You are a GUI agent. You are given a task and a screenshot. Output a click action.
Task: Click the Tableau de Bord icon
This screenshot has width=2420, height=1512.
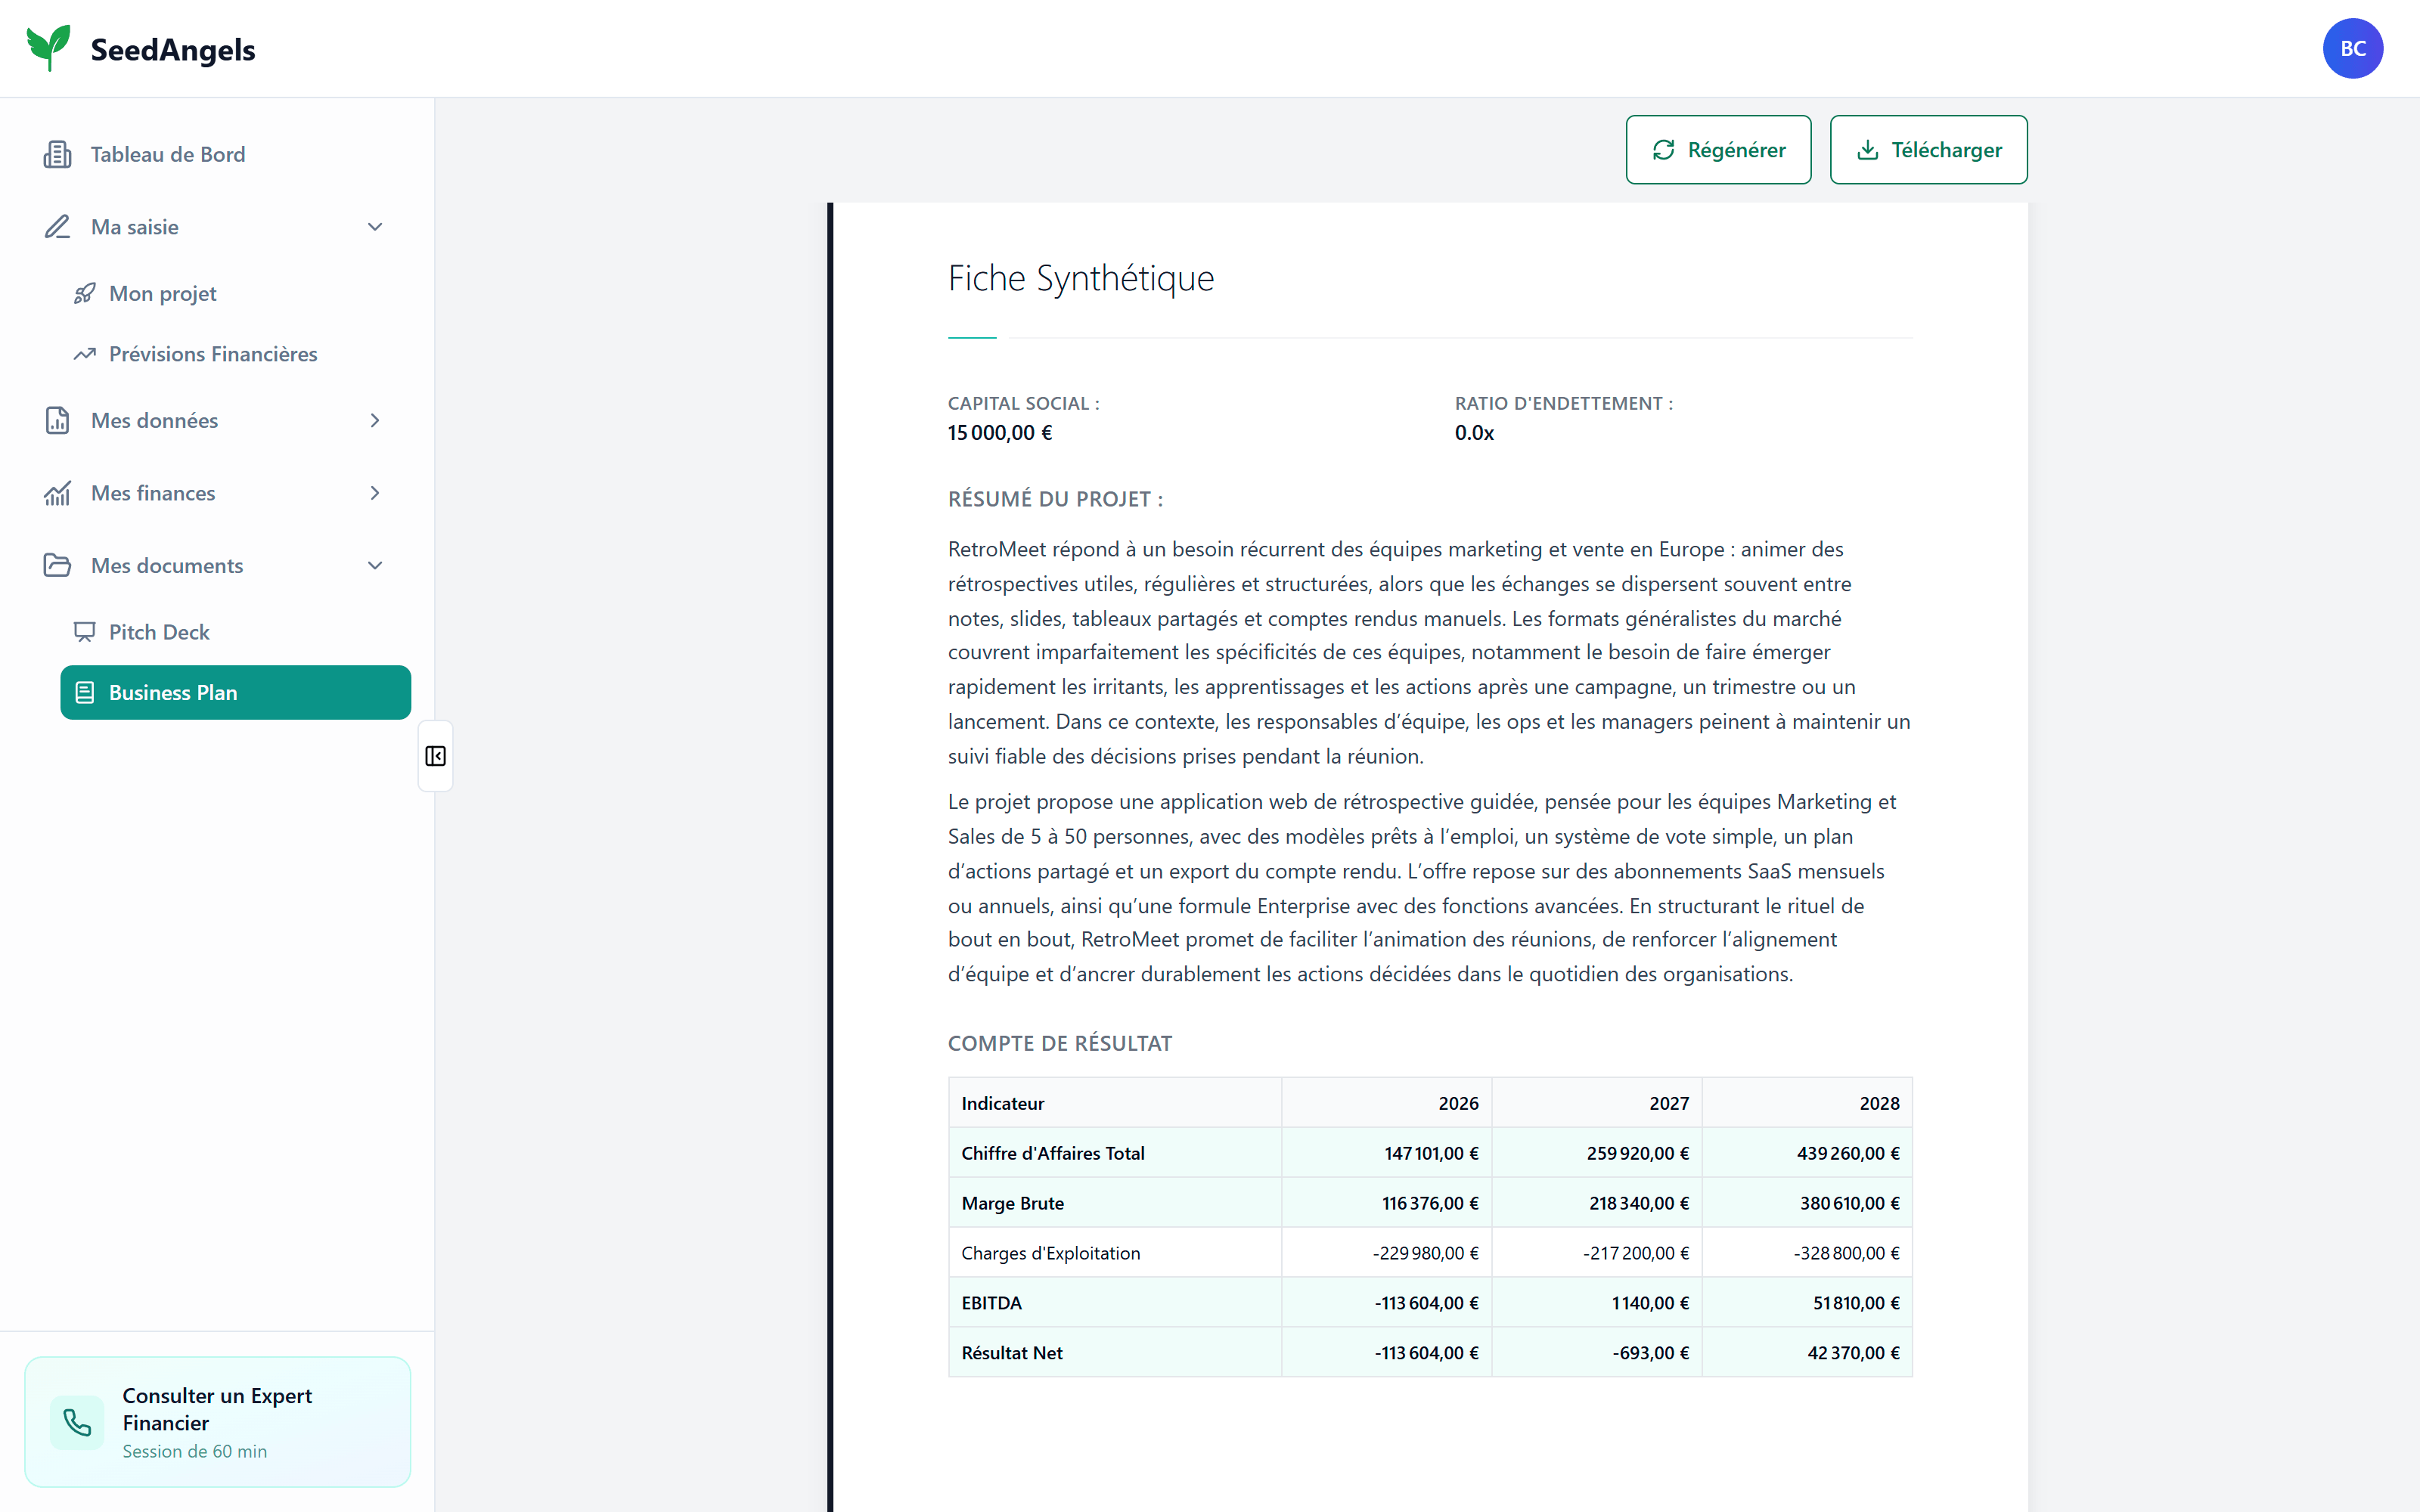pos(57,154)
